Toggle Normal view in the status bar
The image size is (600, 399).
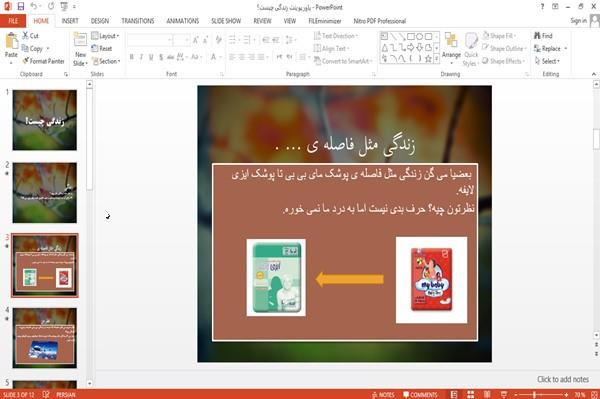click(454, 394)
